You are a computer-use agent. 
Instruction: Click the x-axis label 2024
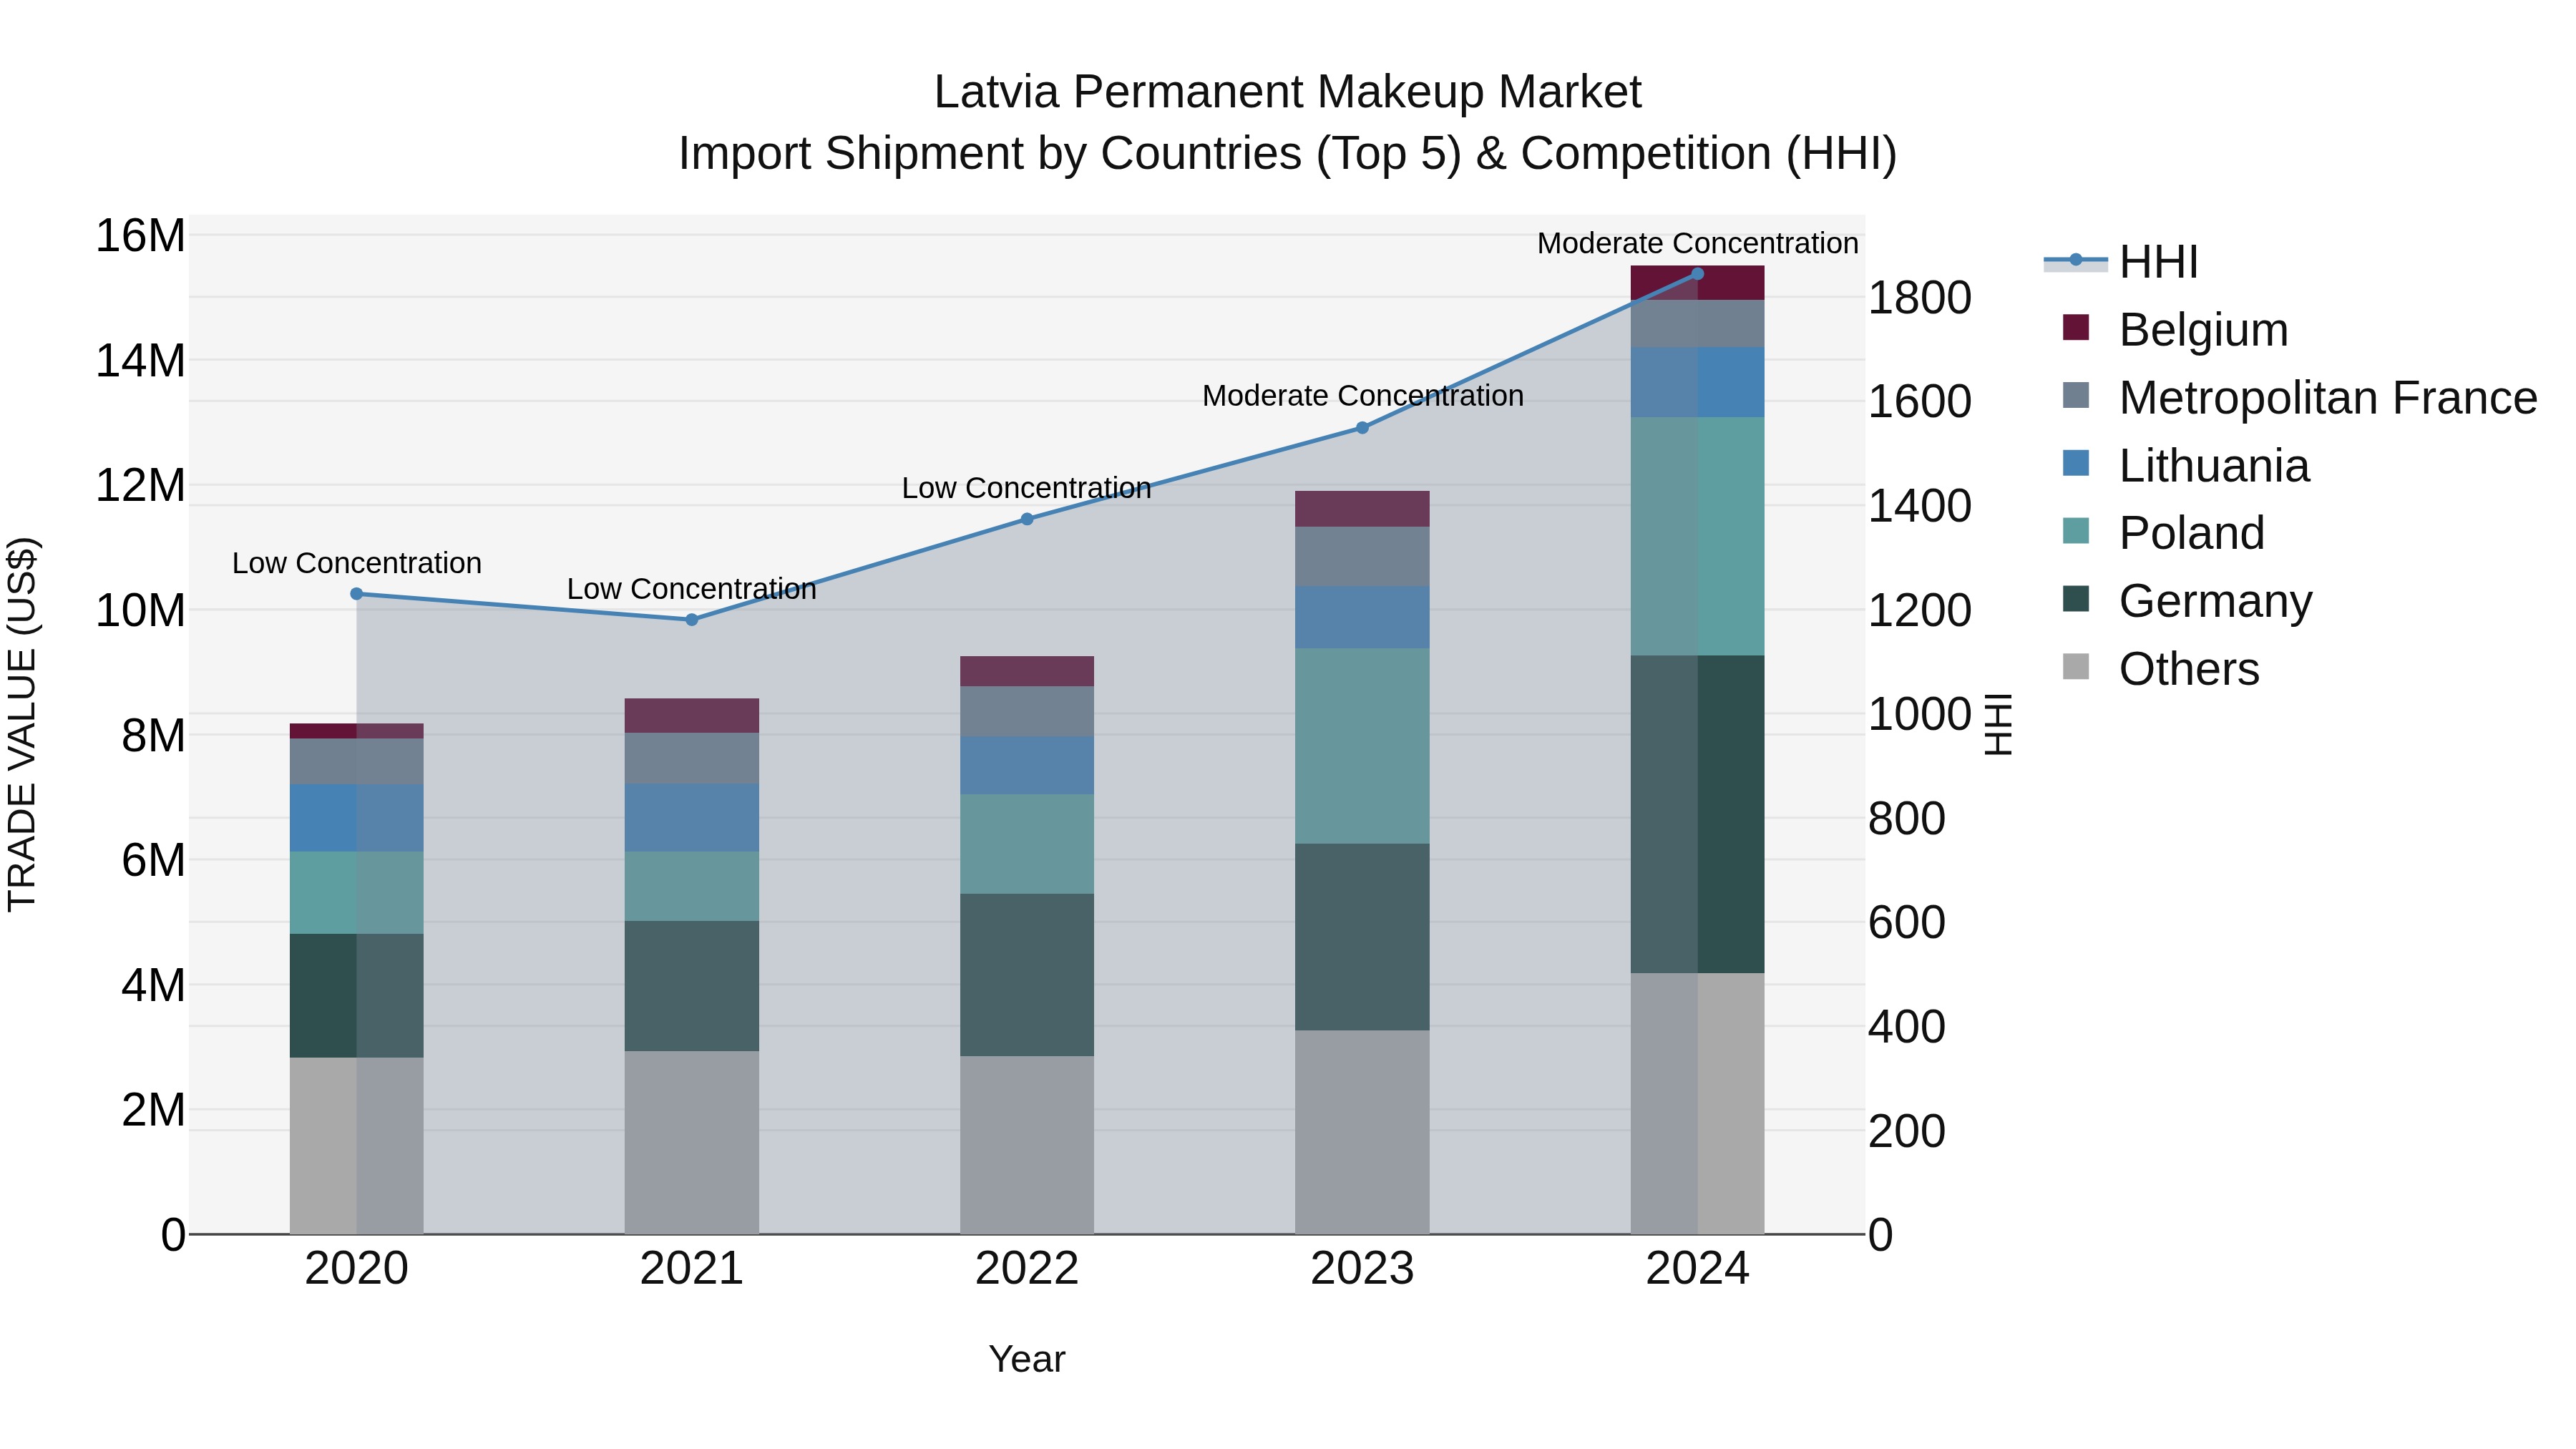1698,1269
